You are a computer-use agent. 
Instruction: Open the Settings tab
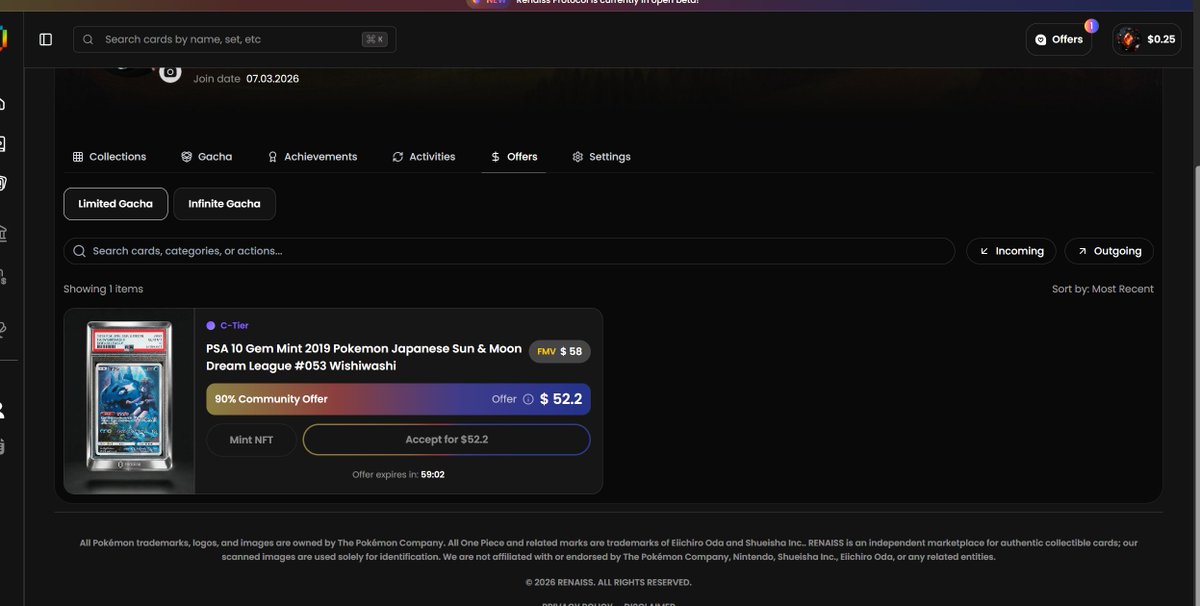click(601, 157)
